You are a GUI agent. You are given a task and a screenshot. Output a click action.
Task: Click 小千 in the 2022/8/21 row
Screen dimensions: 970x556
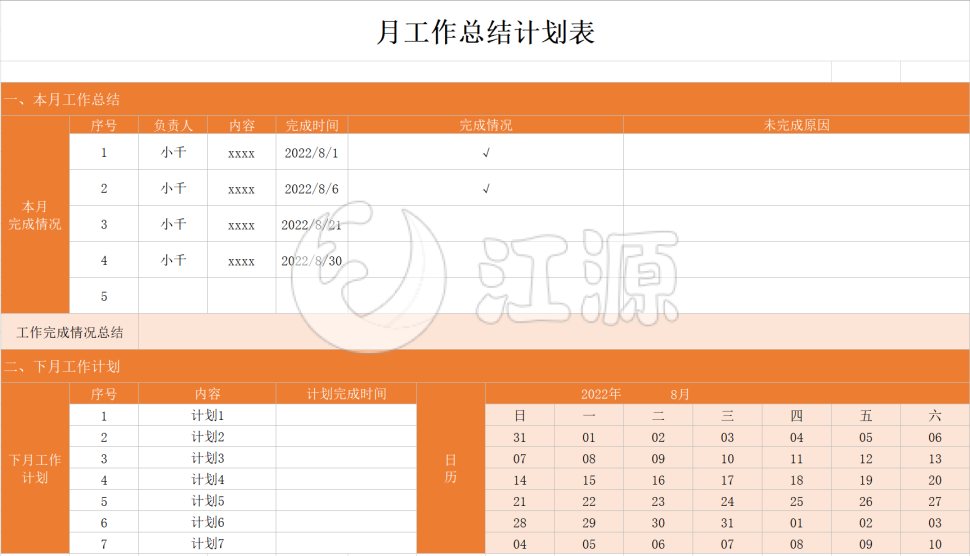point(173,225)
